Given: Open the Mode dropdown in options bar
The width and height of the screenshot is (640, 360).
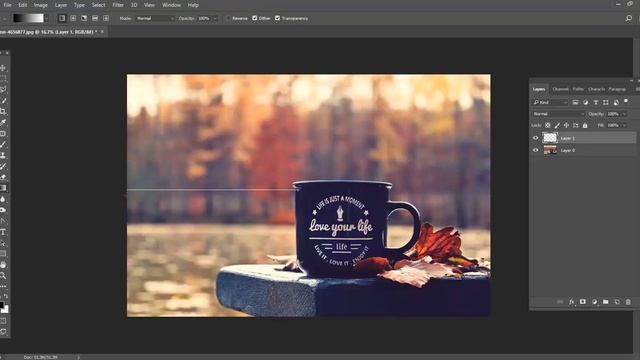Looking at the screenshot, I should [x=155, y=18].
